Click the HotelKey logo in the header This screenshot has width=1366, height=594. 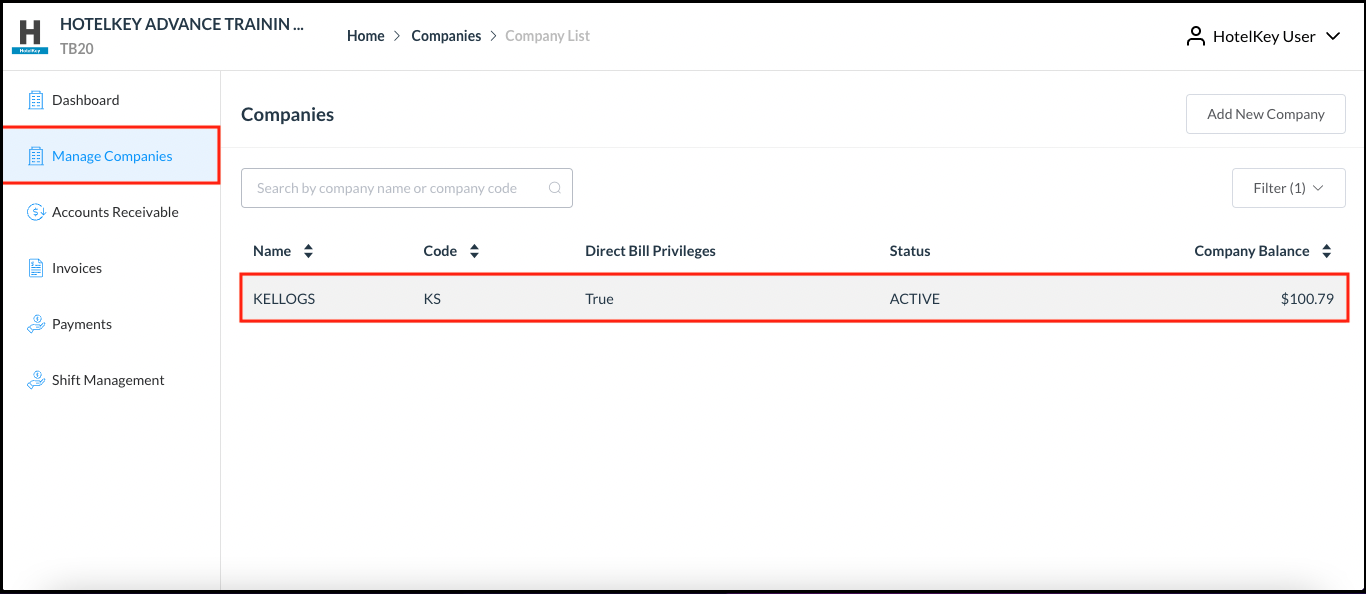click(29, 34)
